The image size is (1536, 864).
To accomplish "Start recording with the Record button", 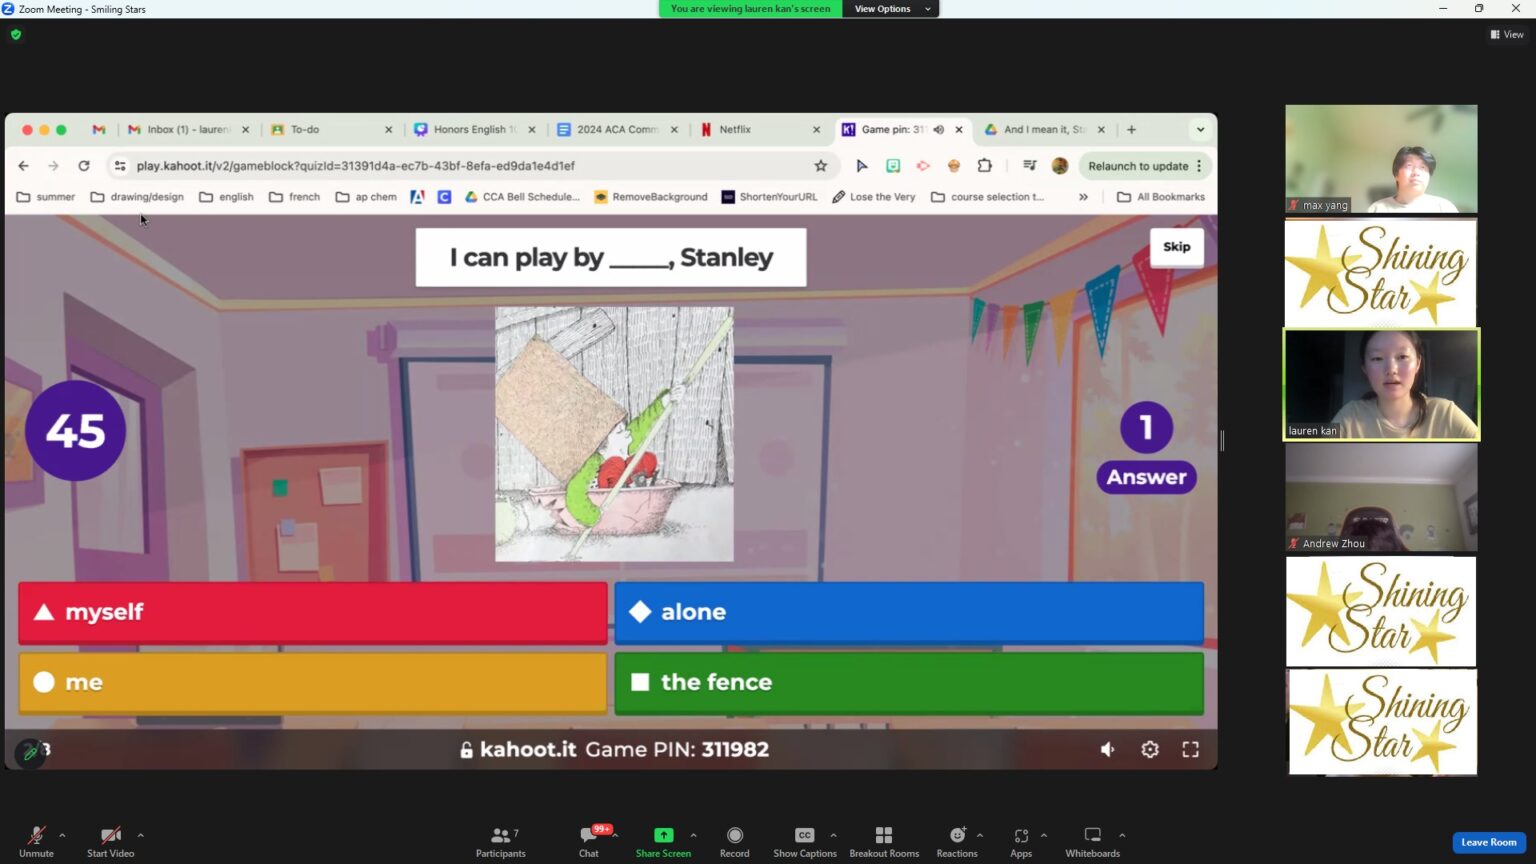I will click(734, 841).
